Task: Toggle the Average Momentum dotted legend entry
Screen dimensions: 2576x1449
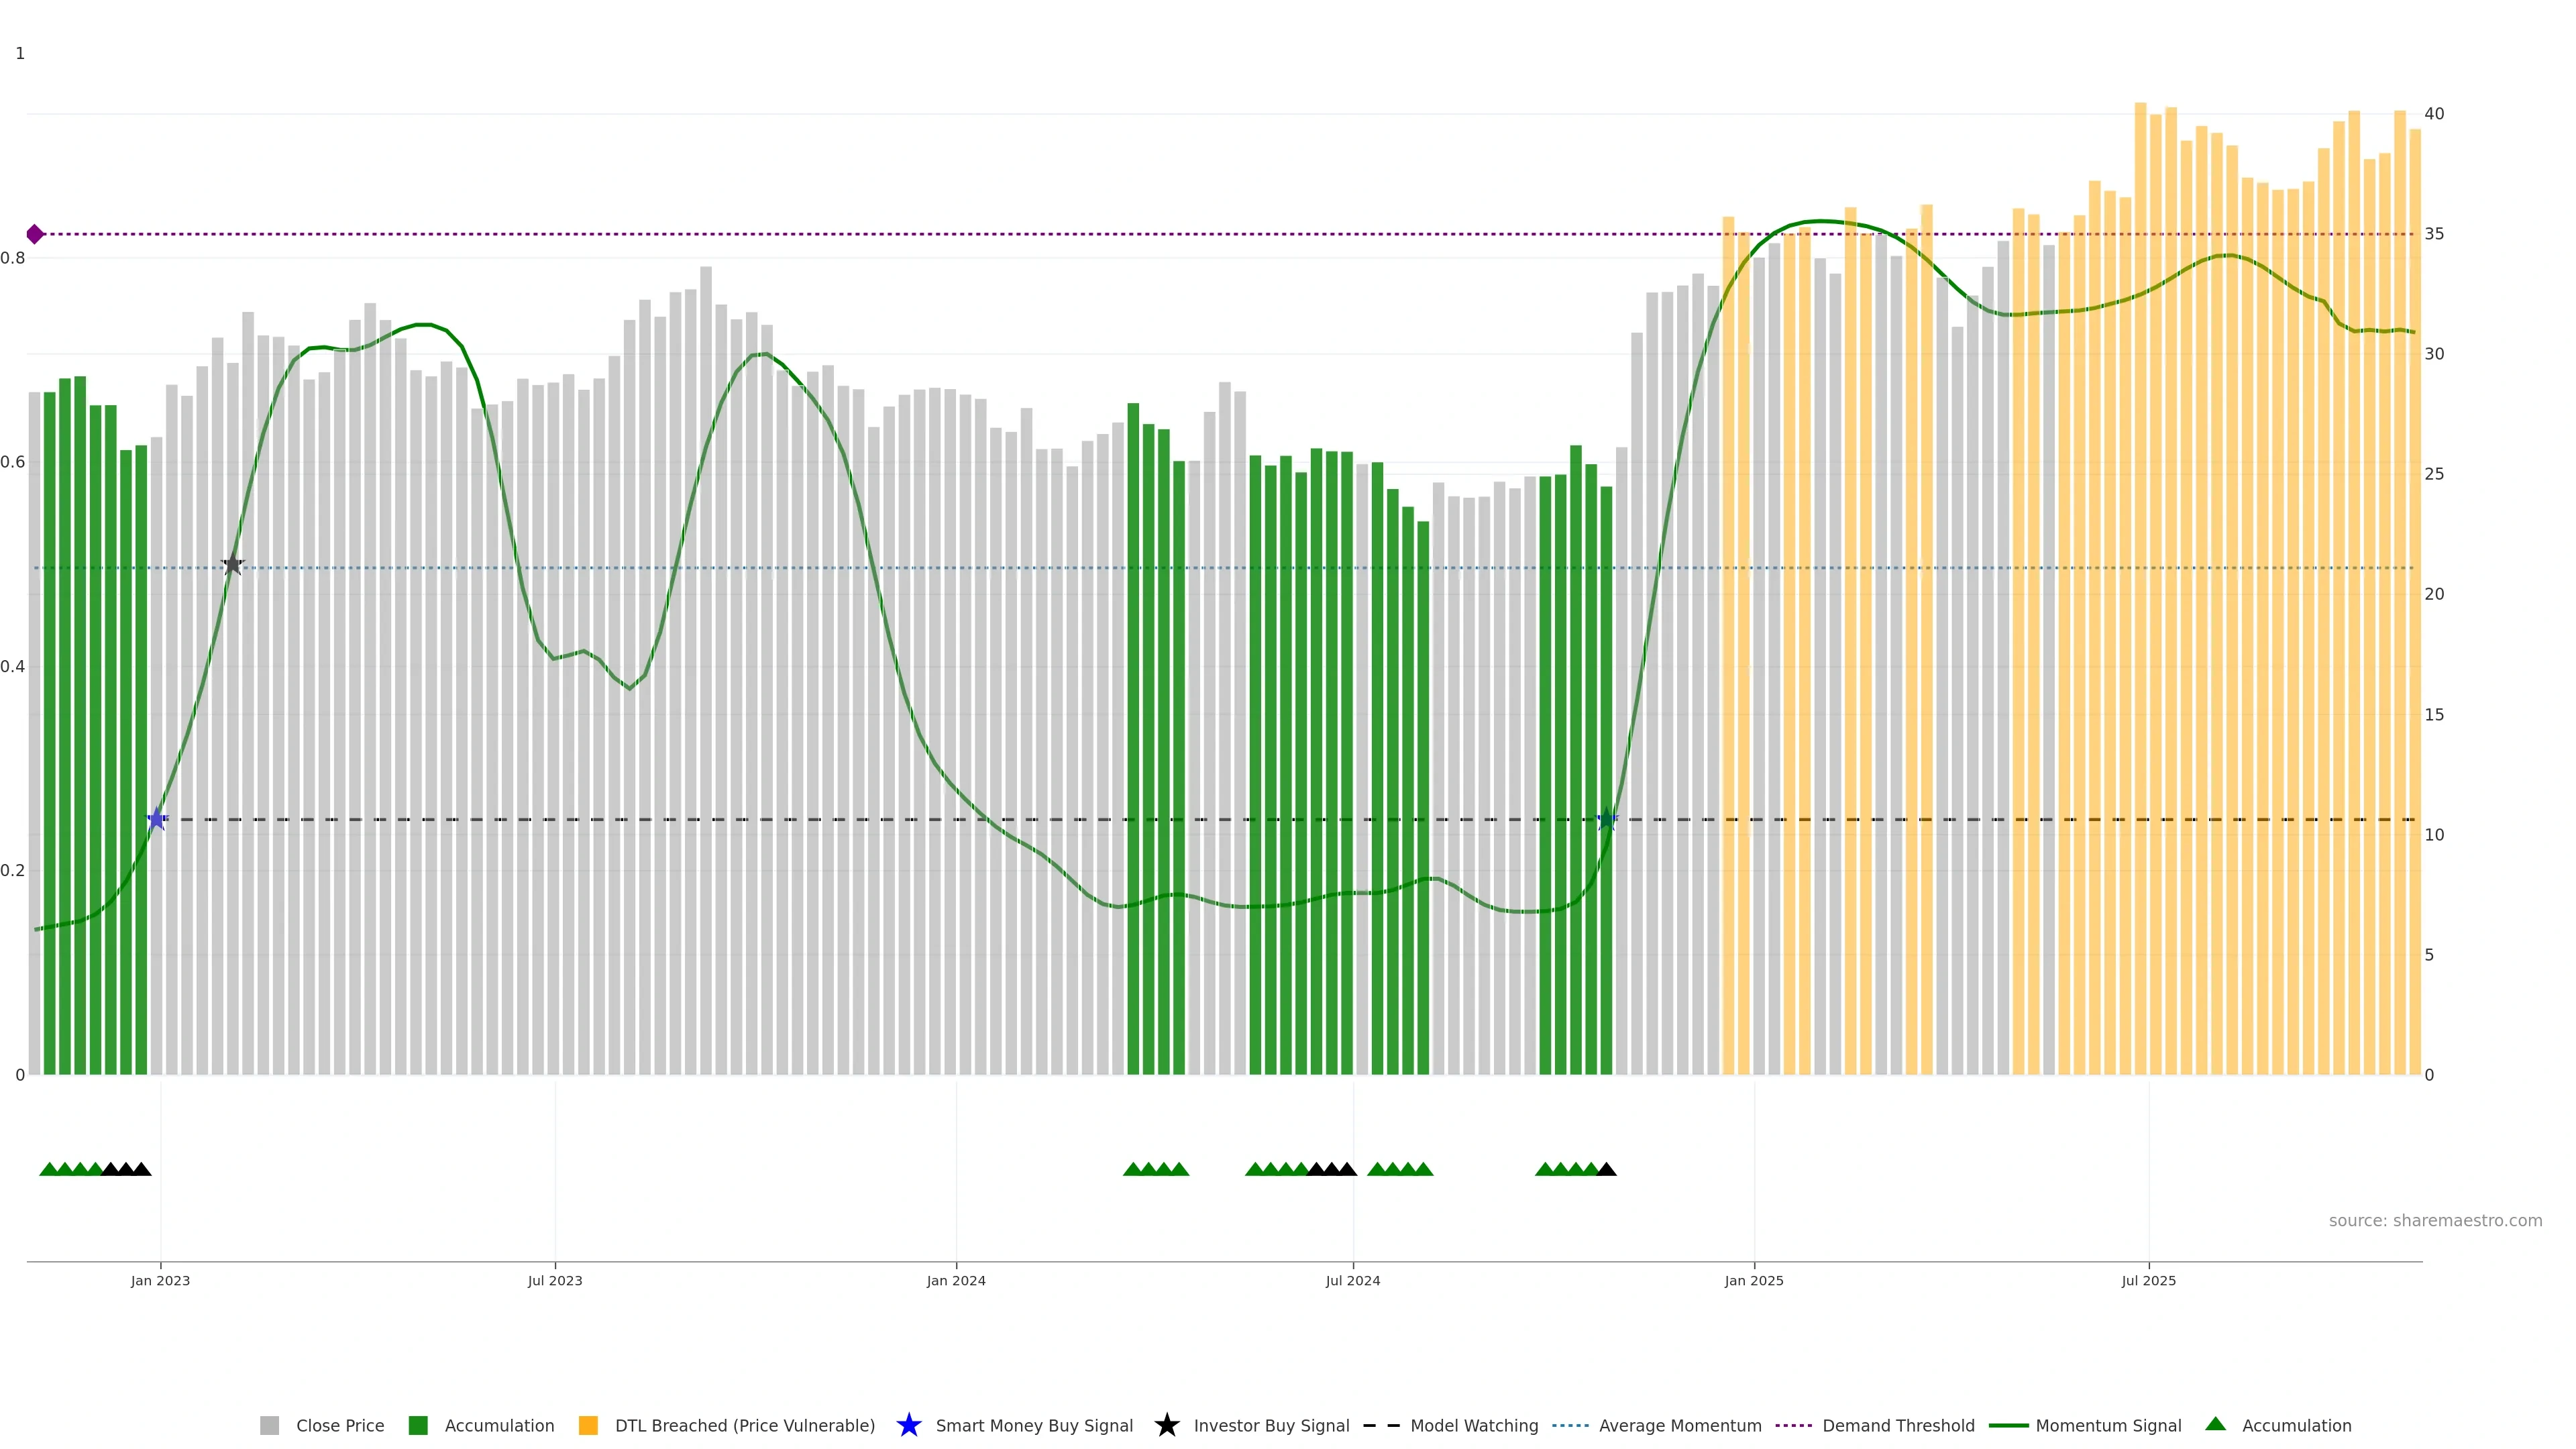Action: click(x=1570, y=1426)
